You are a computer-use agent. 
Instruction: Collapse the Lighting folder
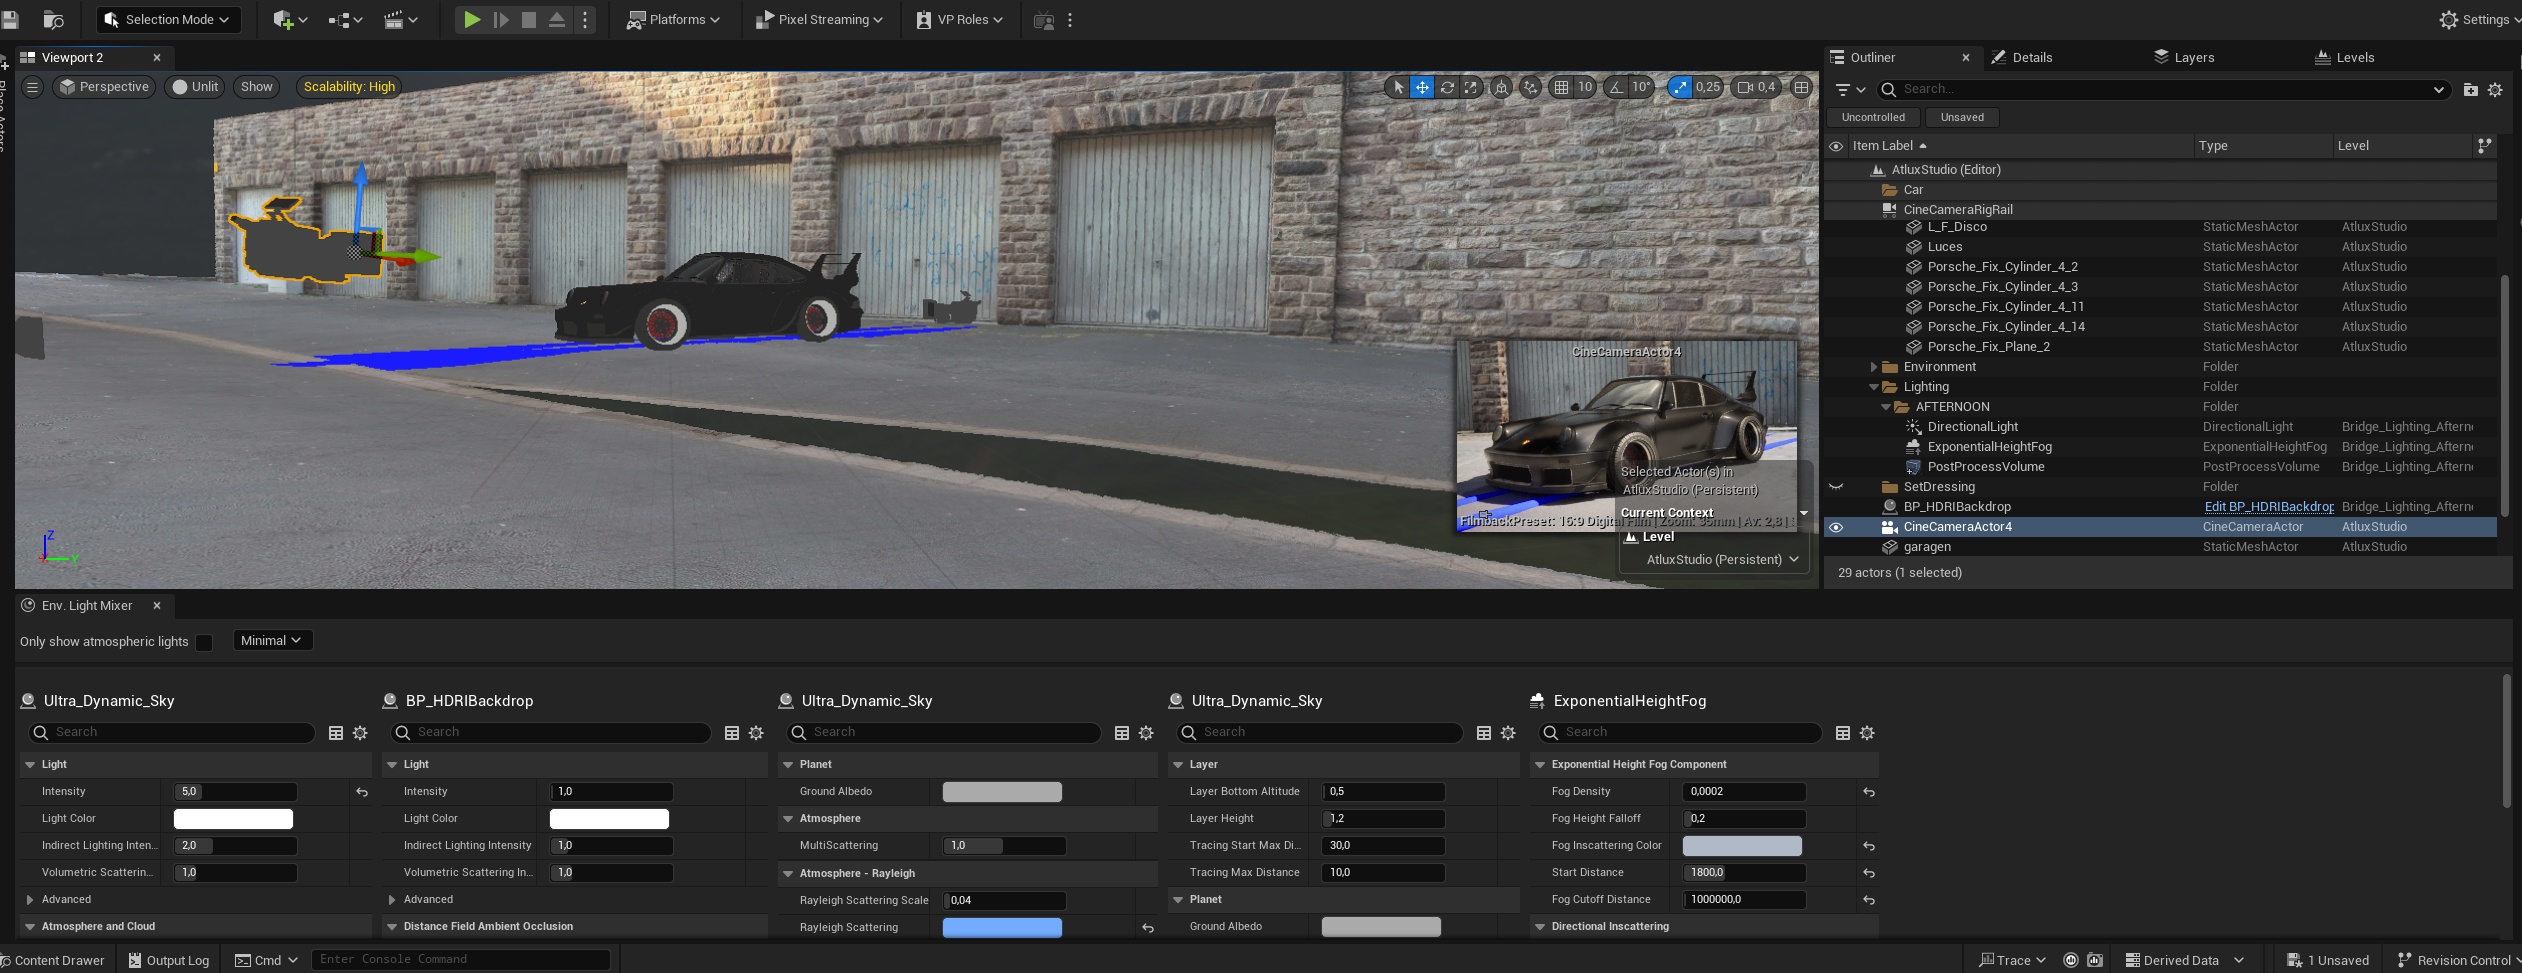tap(1873, 387)
